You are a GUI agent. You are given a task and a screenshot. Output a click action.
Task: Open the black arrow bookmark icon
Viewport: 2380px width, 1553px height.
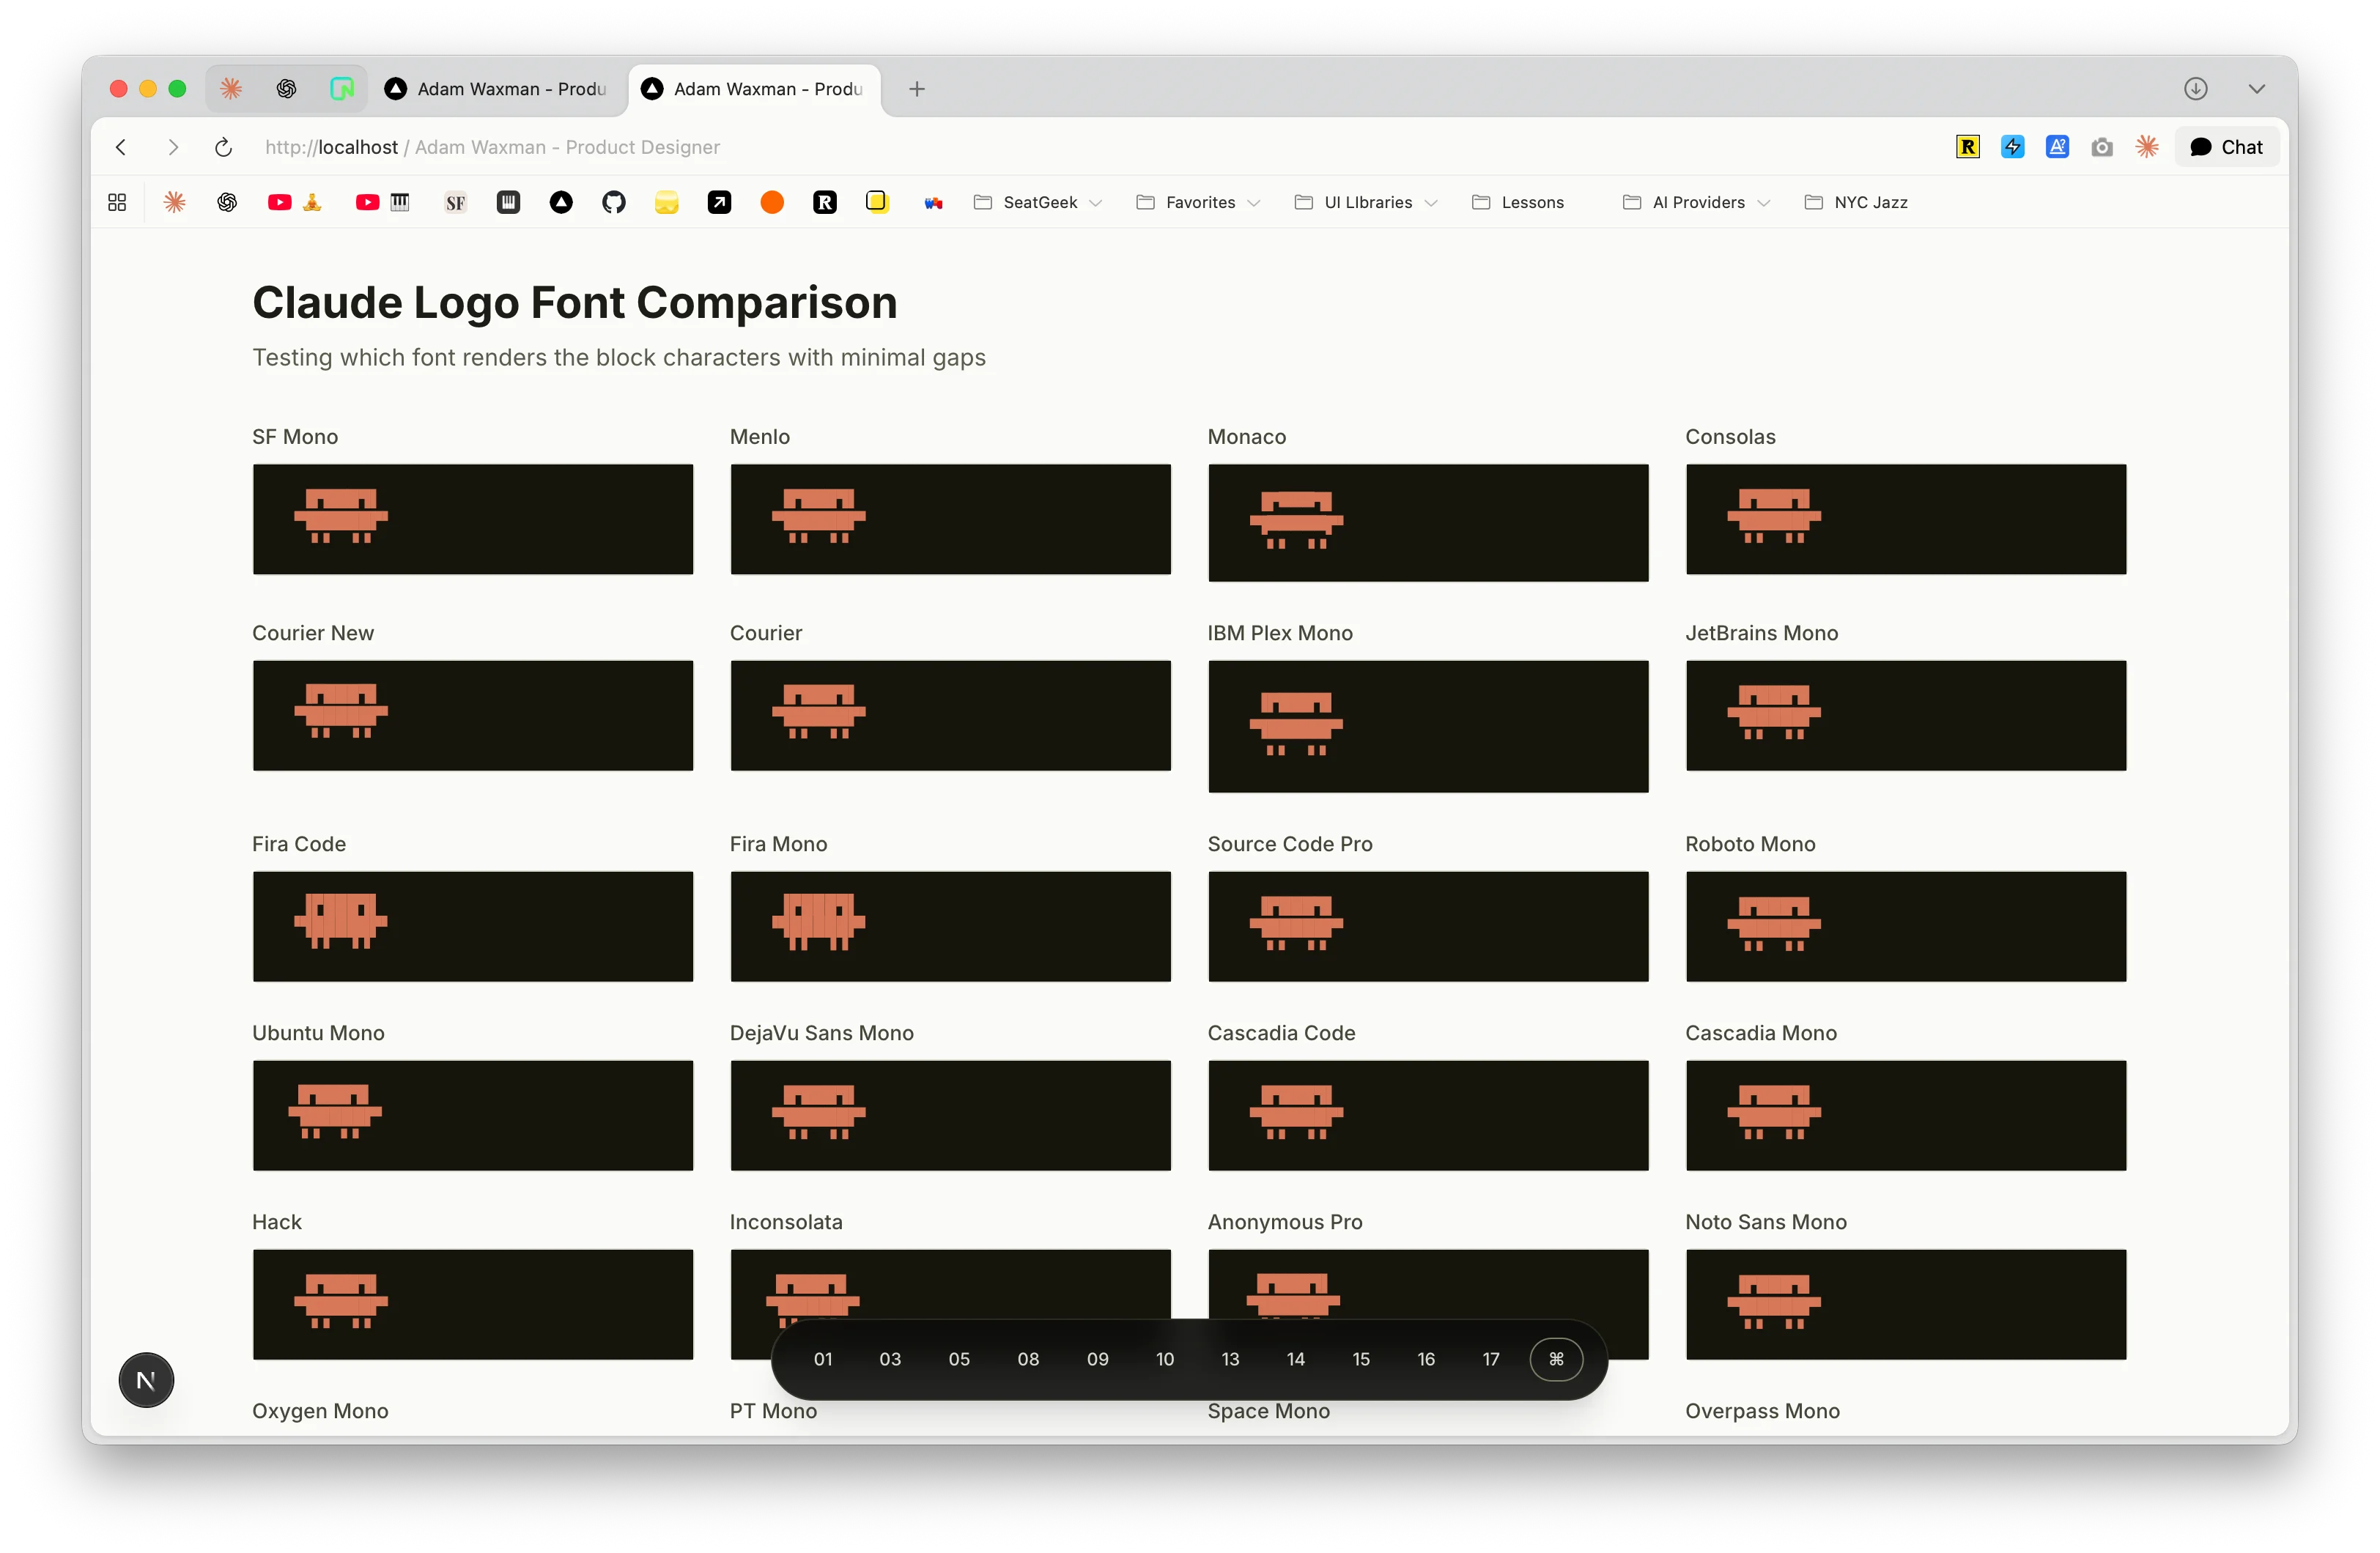pos(720,202)
